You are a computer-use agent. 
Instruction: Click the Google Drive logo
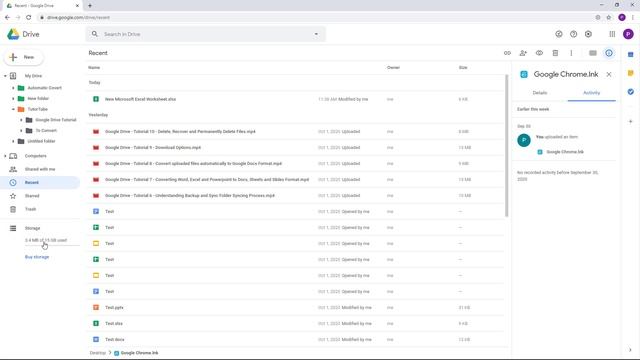coord(13,34)
